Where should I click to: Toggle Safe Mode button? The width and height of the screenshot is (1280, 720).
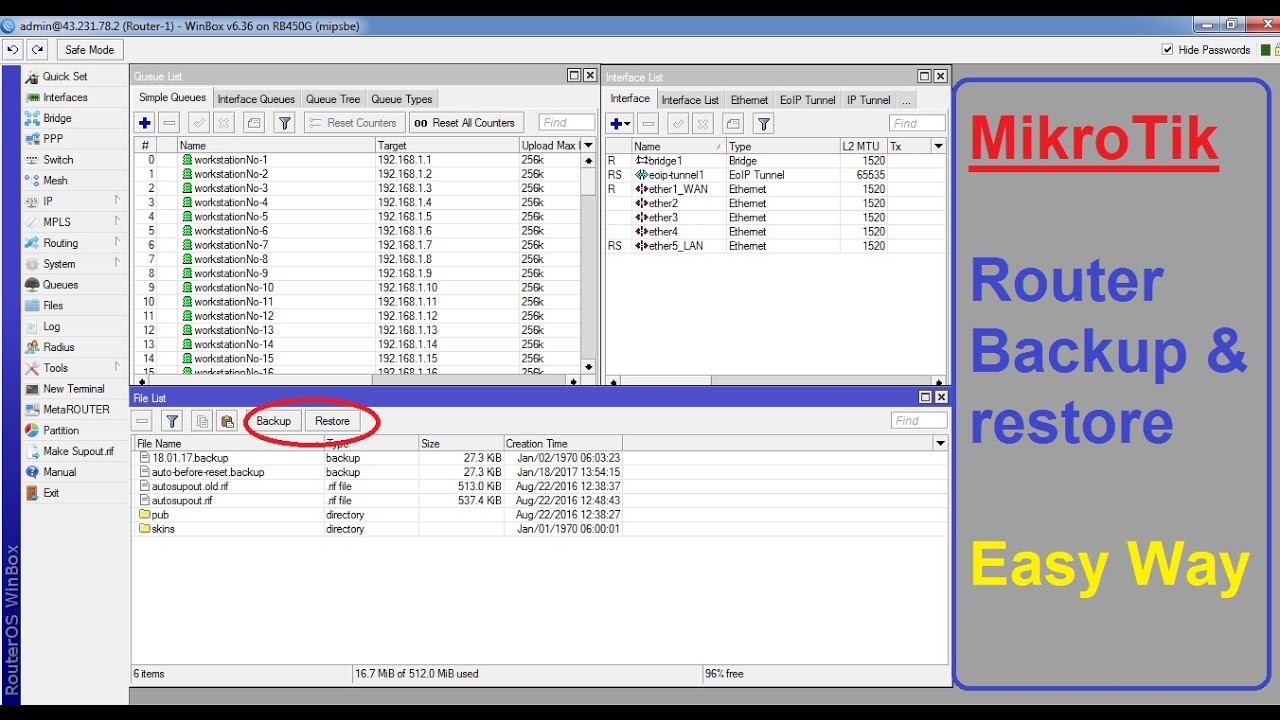point(89,50)
